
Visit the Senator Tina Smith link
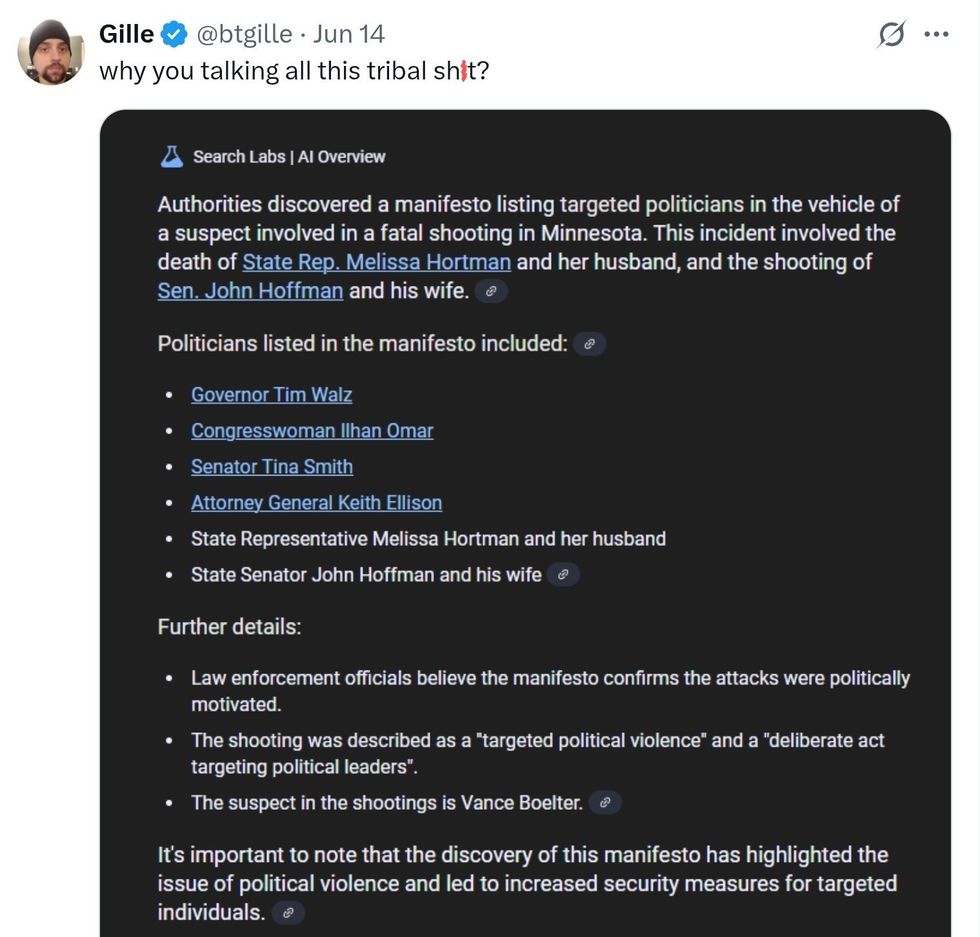272,467
